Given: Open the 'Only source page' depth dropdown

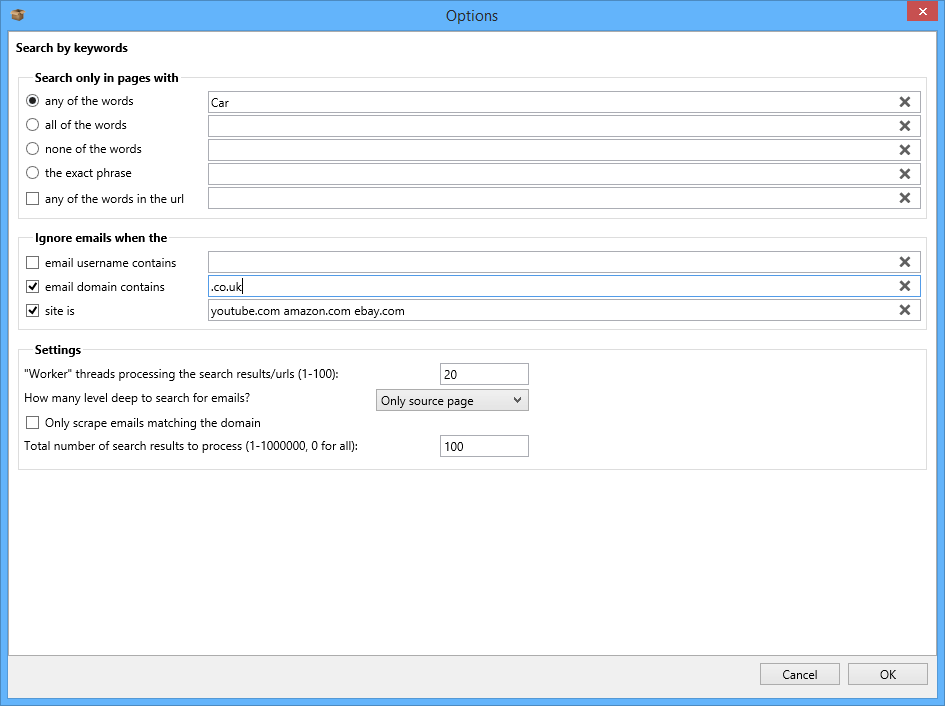Looking at the screenshot, I should pos(452,401).
